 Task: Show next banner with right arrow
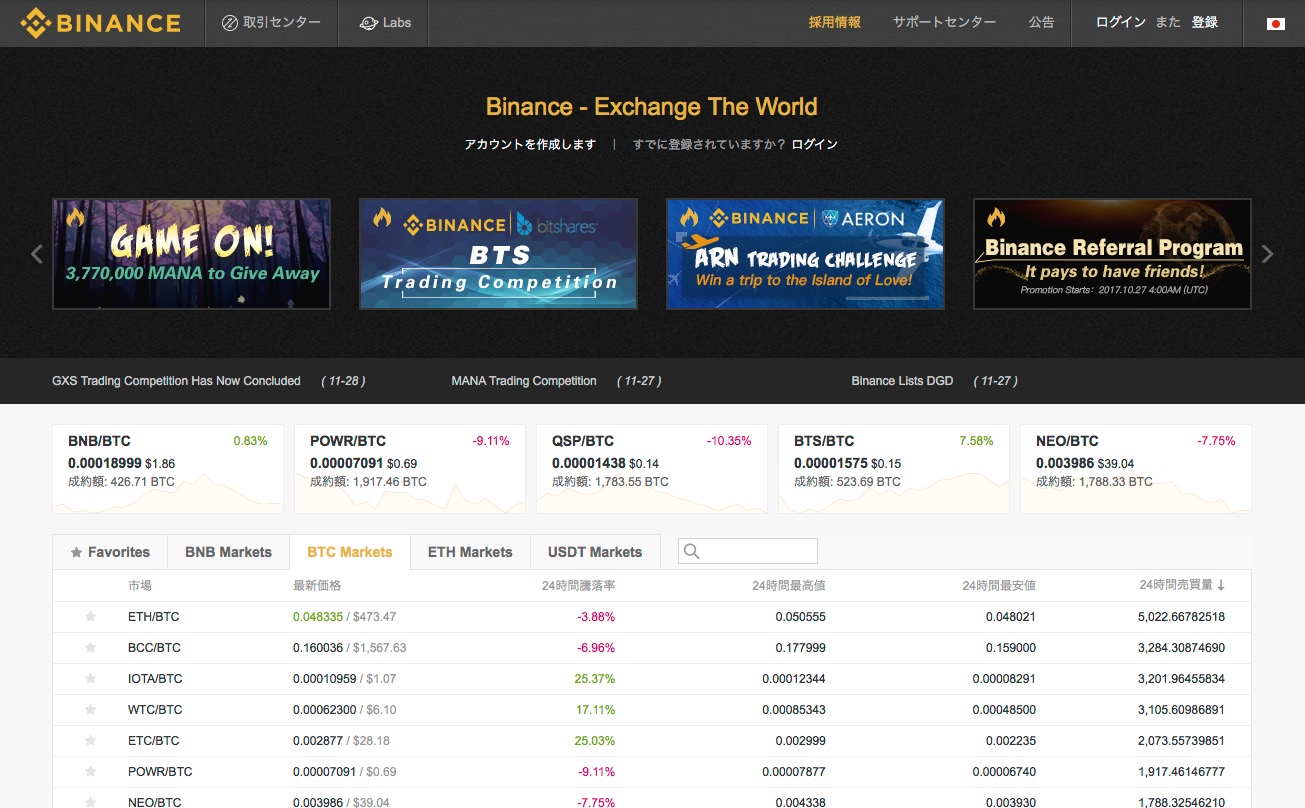pyautogui.click(x=1268, y=254)
